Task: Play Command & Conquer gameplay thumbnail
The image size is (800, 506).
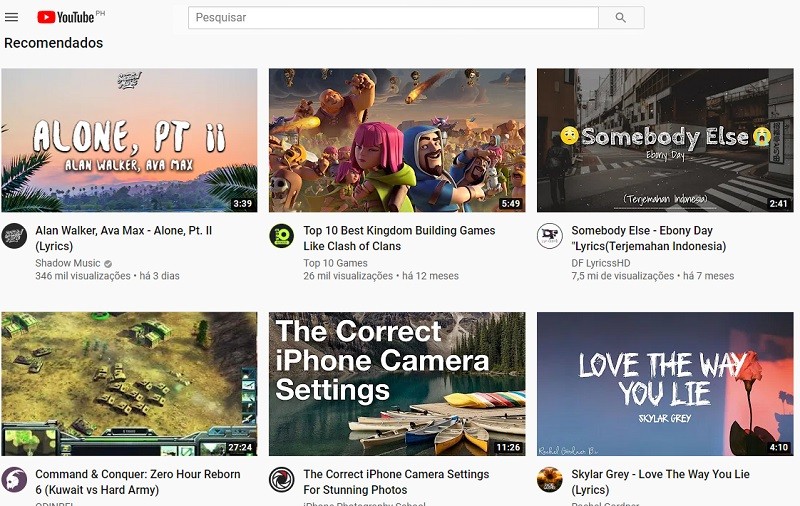Action: coord(129,384)
